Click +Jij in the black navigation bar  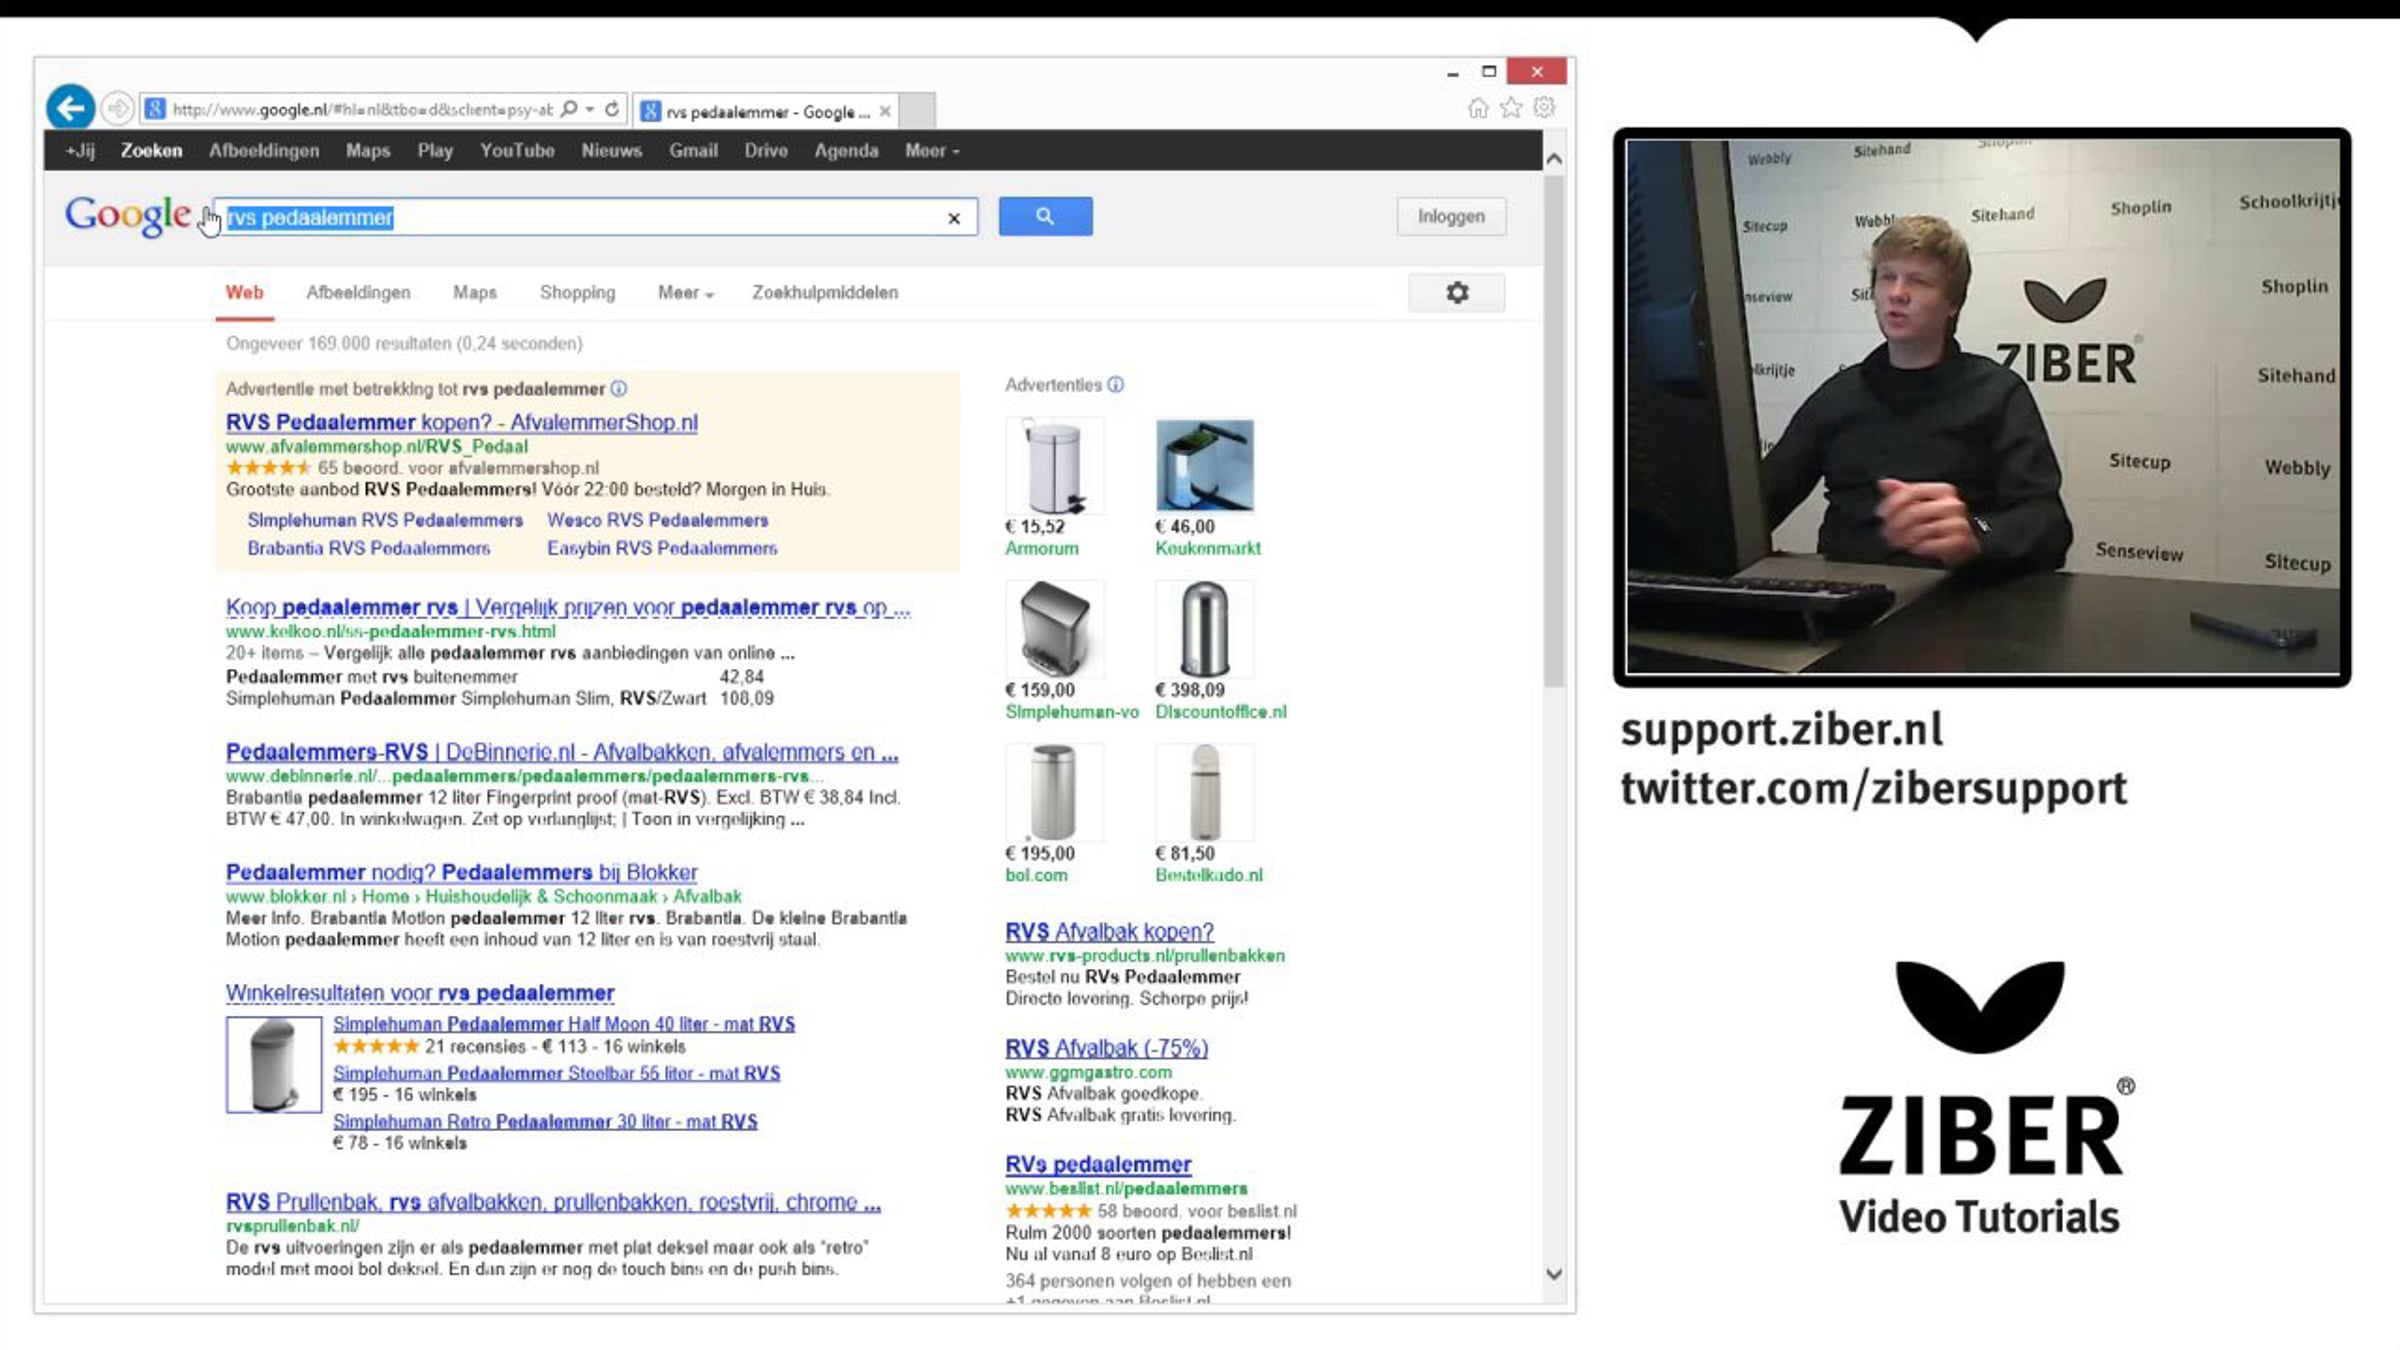80,151
